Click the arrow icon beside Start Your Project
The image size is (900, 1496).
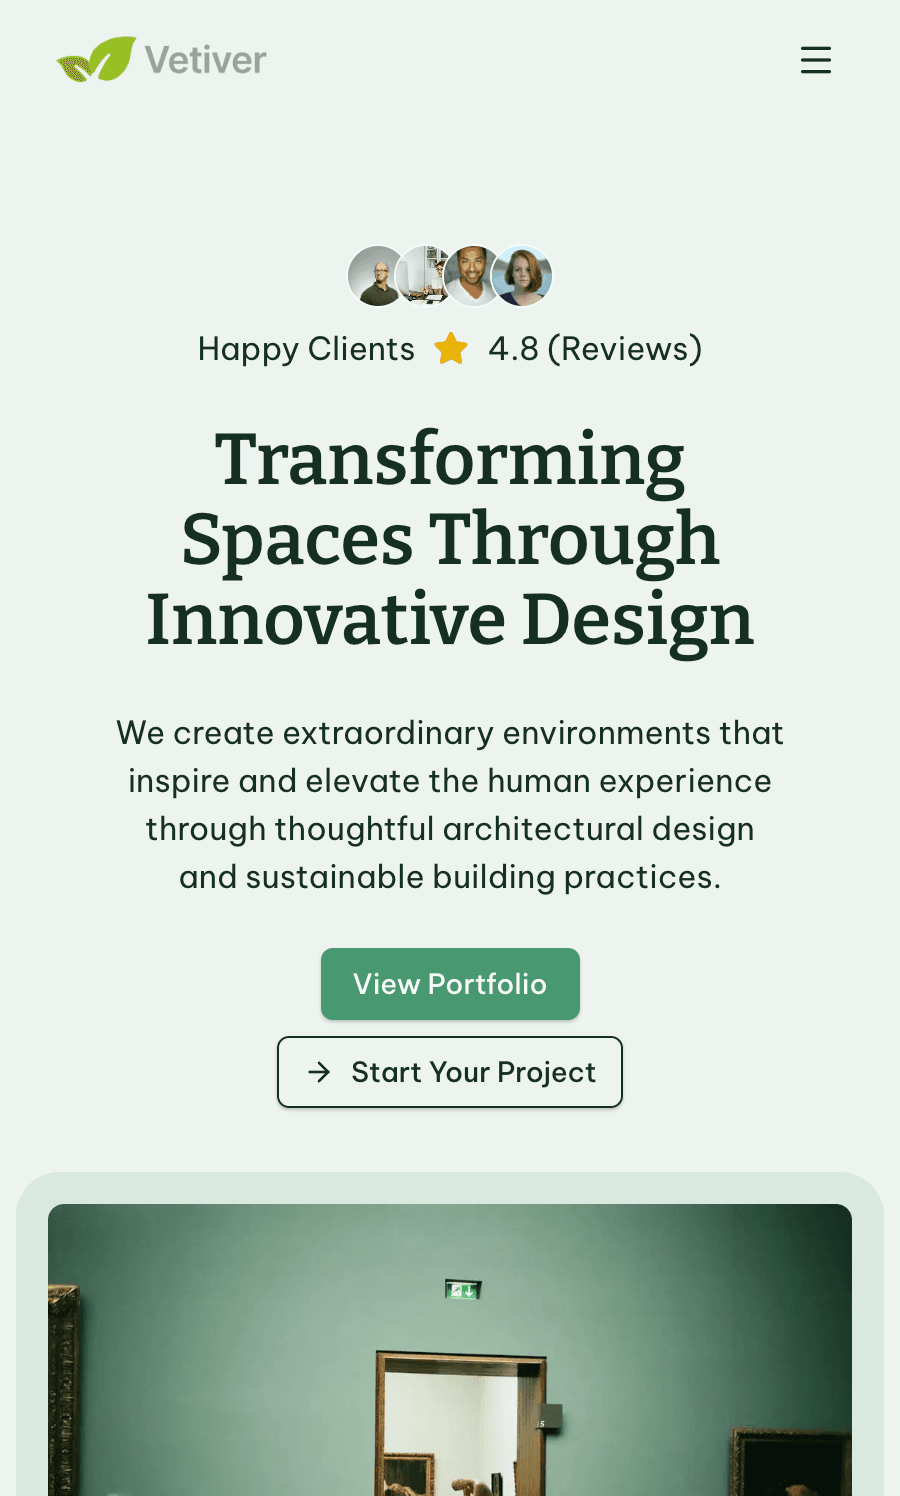click(x=319, y=1072)
